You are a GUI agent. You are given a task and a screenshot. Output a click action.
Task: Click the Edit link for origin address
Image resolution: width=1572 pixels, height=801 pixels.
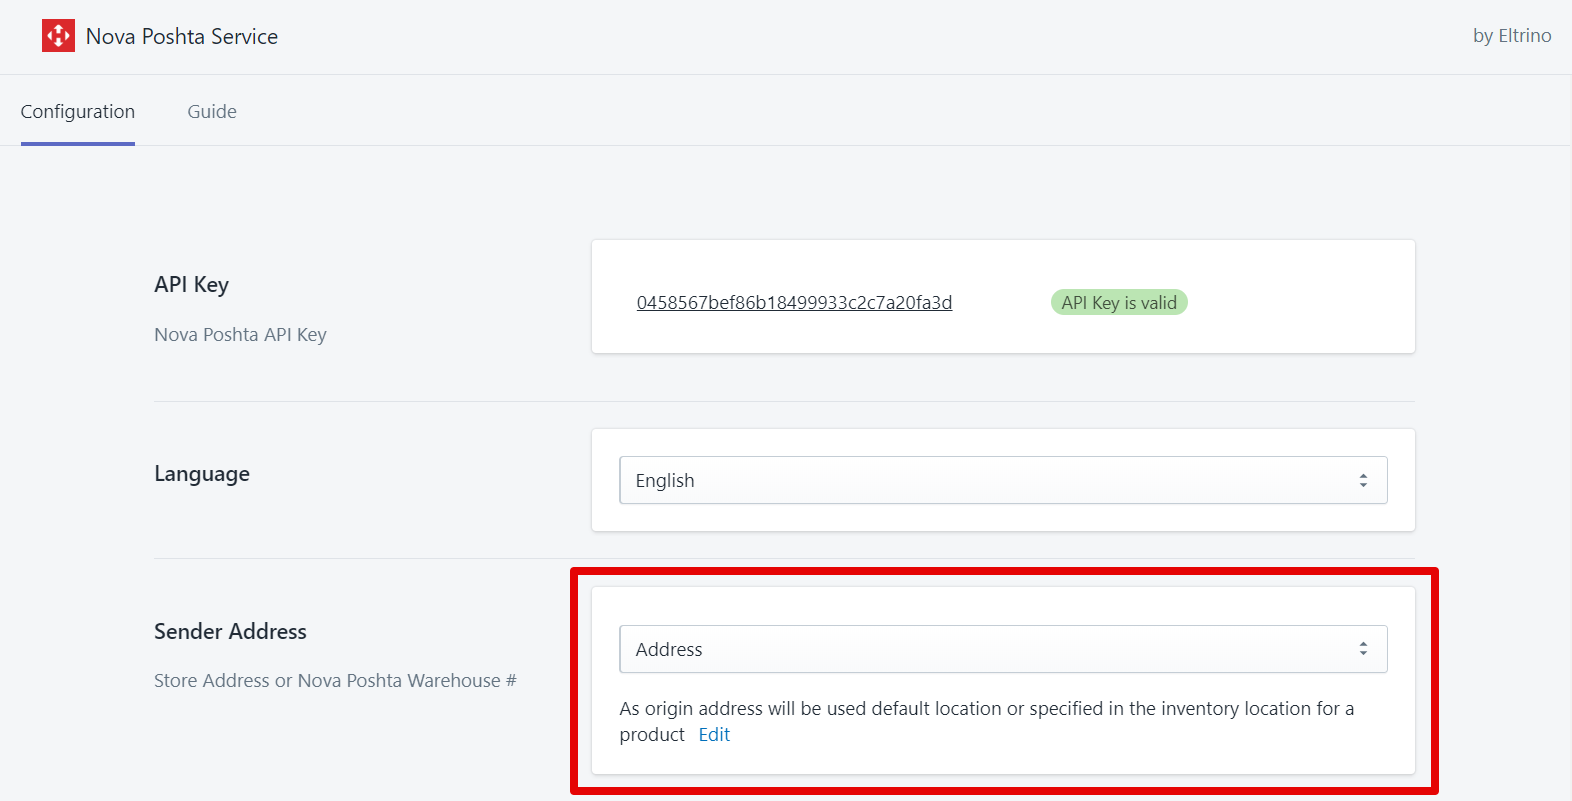[x=714, y=735]
